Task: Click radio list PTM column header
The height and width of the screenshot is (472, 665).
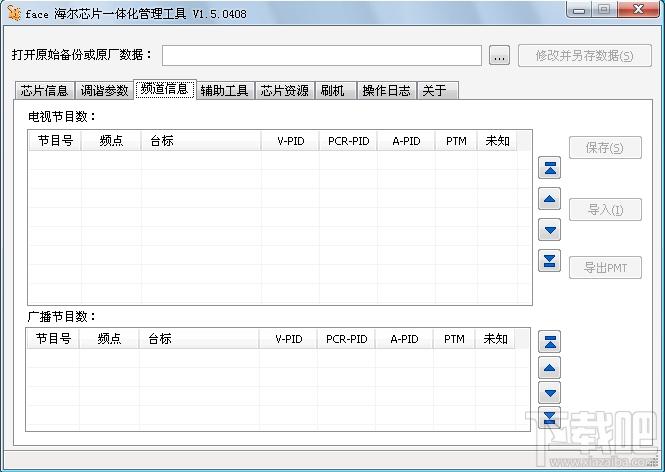Action: 454,339
